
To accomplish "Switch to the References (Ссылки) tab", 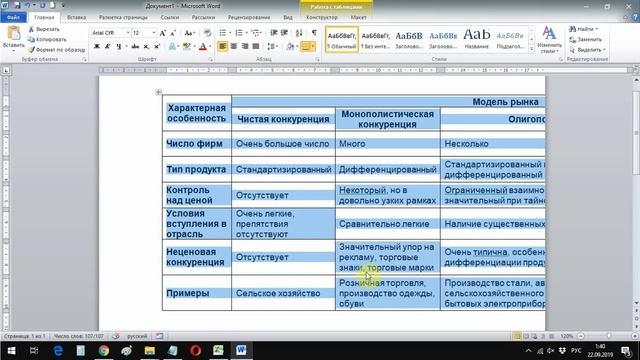I will [x=170, y=18].
